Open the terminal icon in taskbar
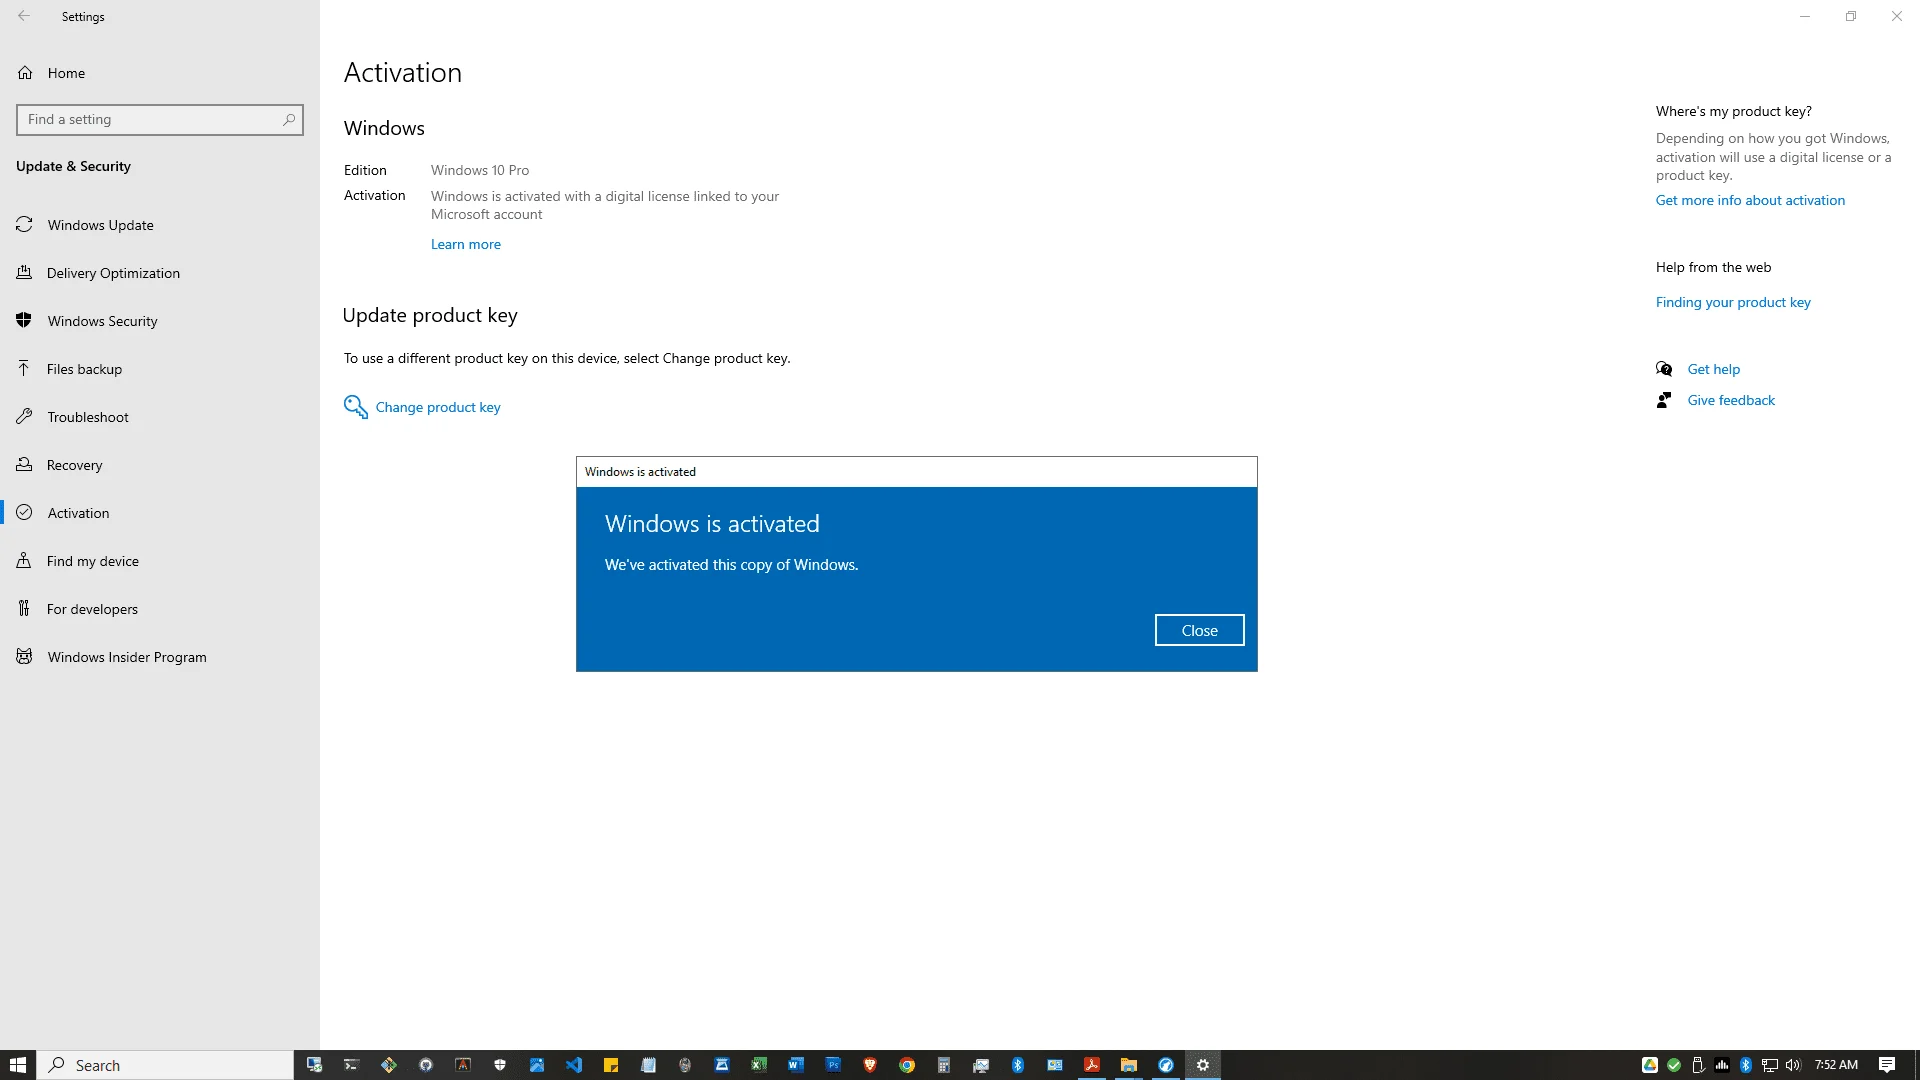This screenshot has height=1080, width=1920. coord(351,1065)
